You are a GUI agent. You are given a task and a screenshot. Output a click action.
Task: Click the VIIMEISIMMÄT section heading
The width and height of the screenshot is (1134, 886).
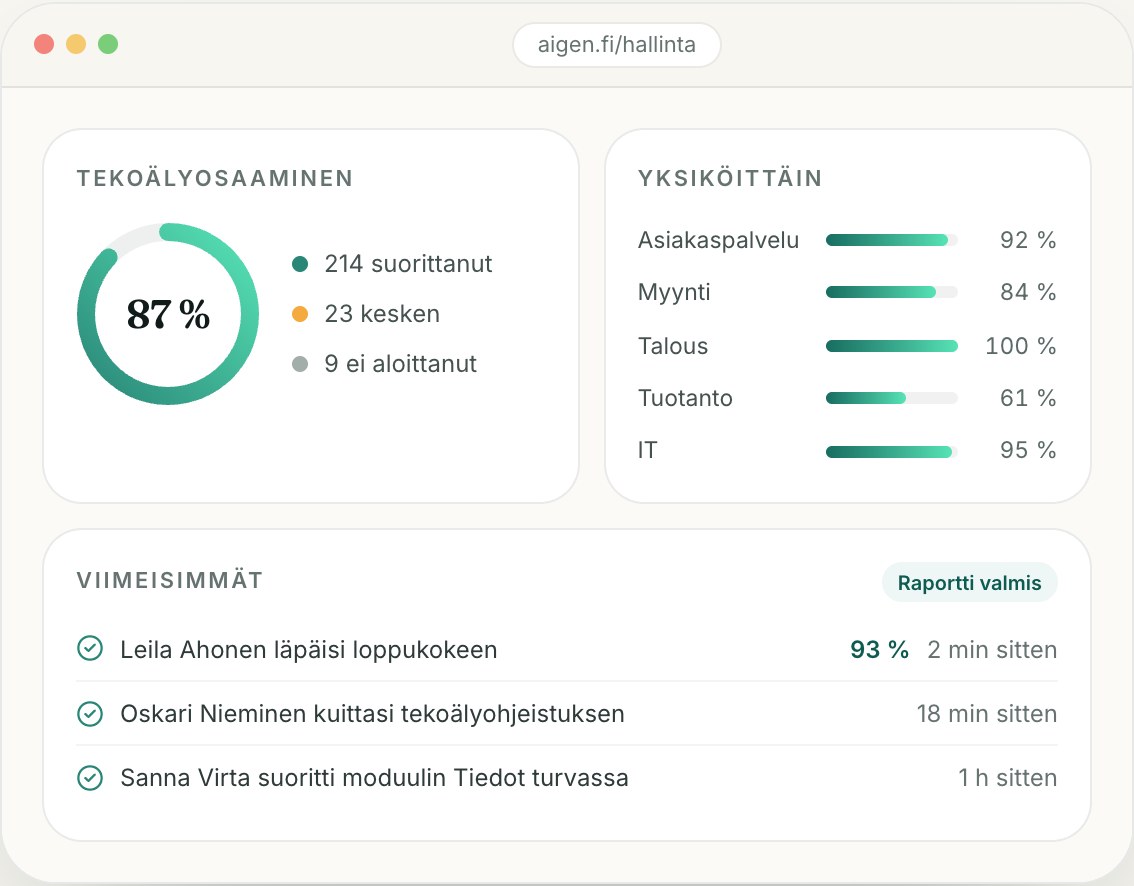[170, 580]
